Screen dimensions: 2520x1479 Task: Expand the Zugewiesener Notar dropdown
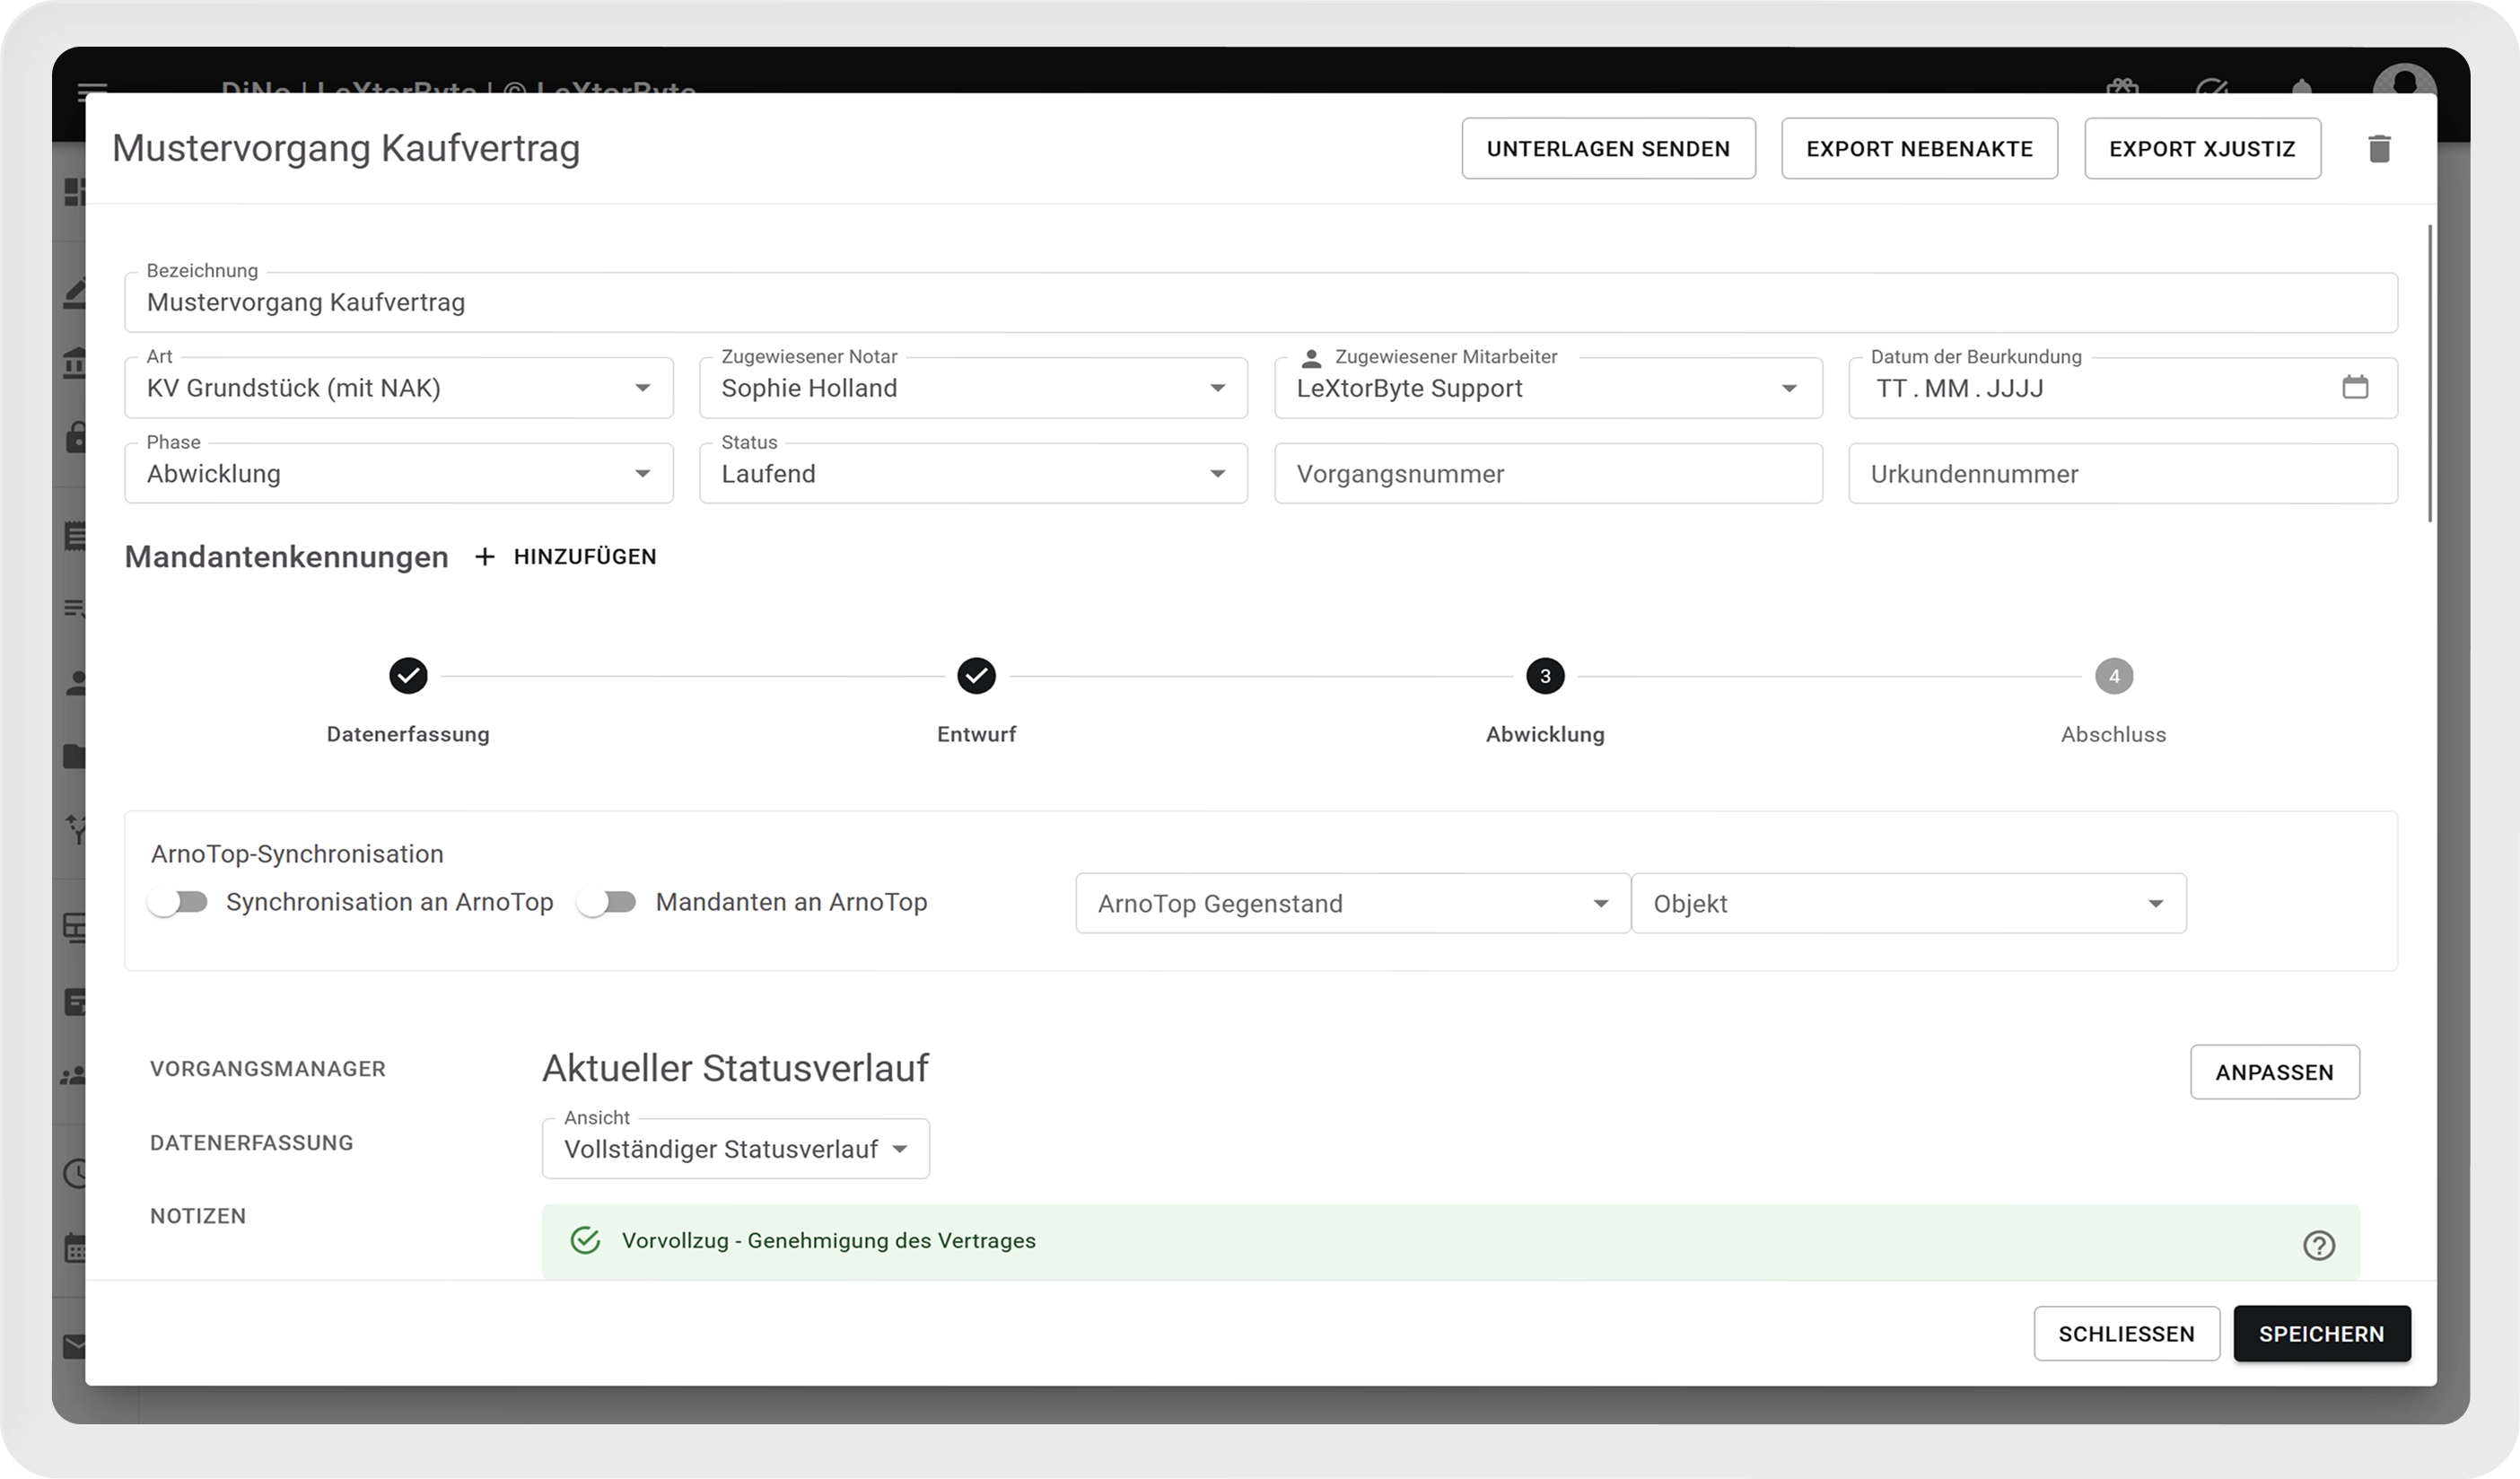[x=972, y=388]
